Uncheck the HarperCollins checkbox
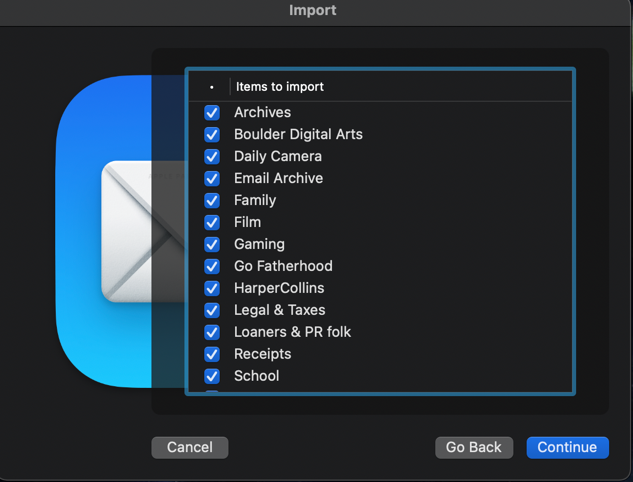This screenshot has height=482, width=633. pos(212,289)
